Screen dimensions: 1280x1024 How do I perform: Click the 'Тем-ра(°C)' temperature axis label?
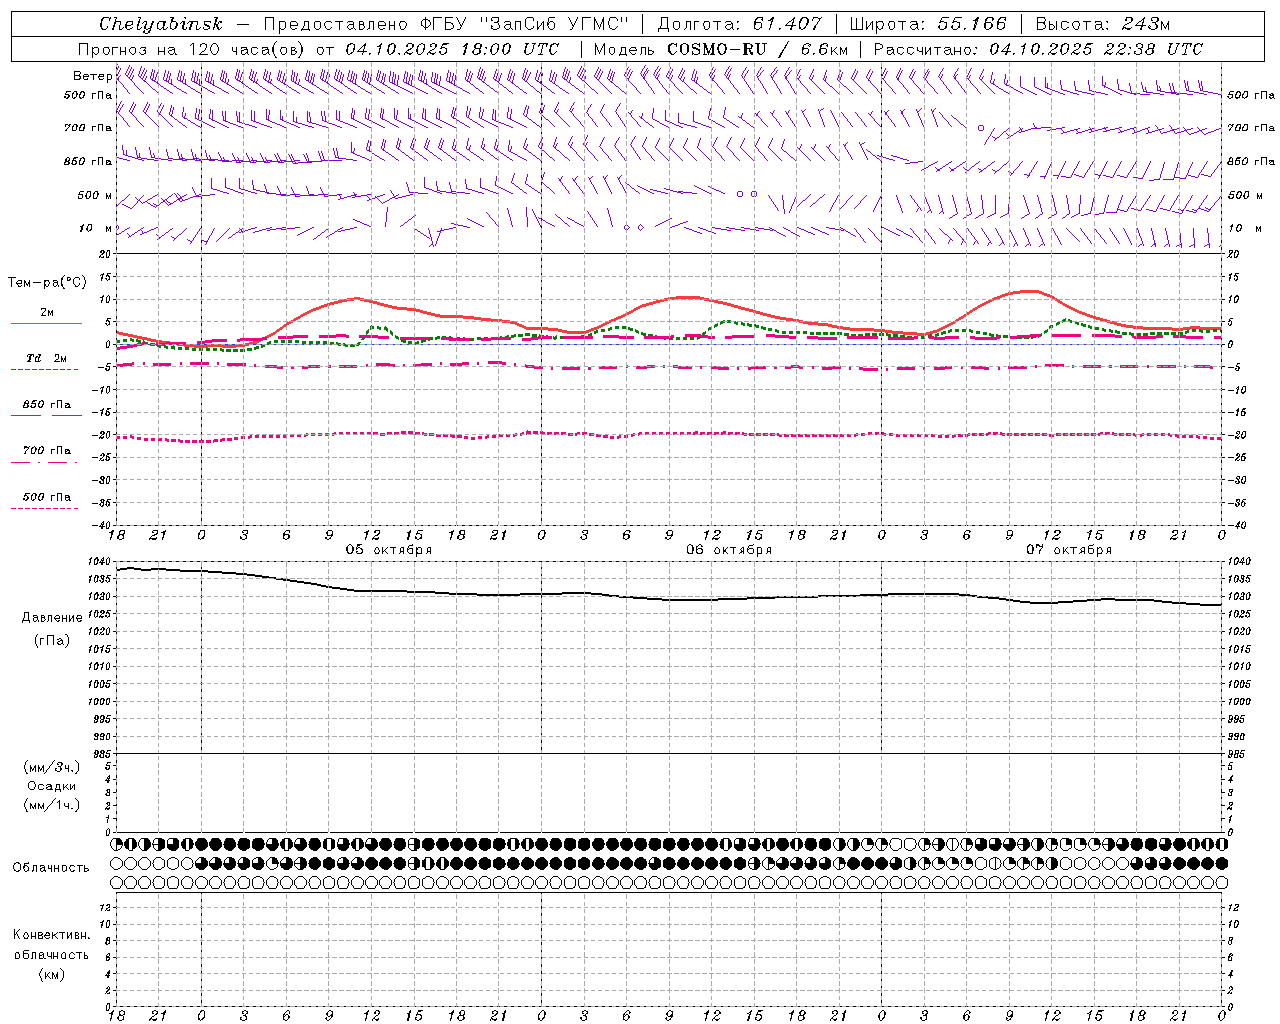(x=47, y=283)
